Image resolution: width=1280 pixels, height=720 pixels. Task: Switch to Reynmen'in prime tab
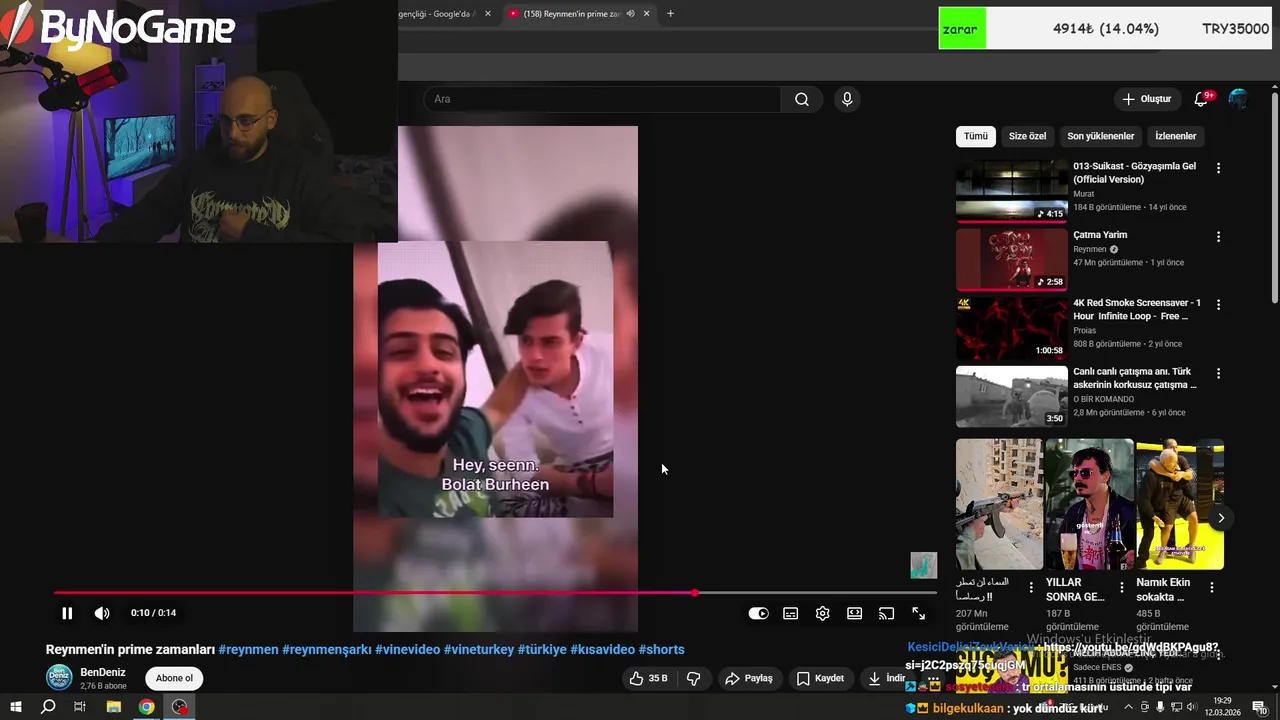point(570,13)
